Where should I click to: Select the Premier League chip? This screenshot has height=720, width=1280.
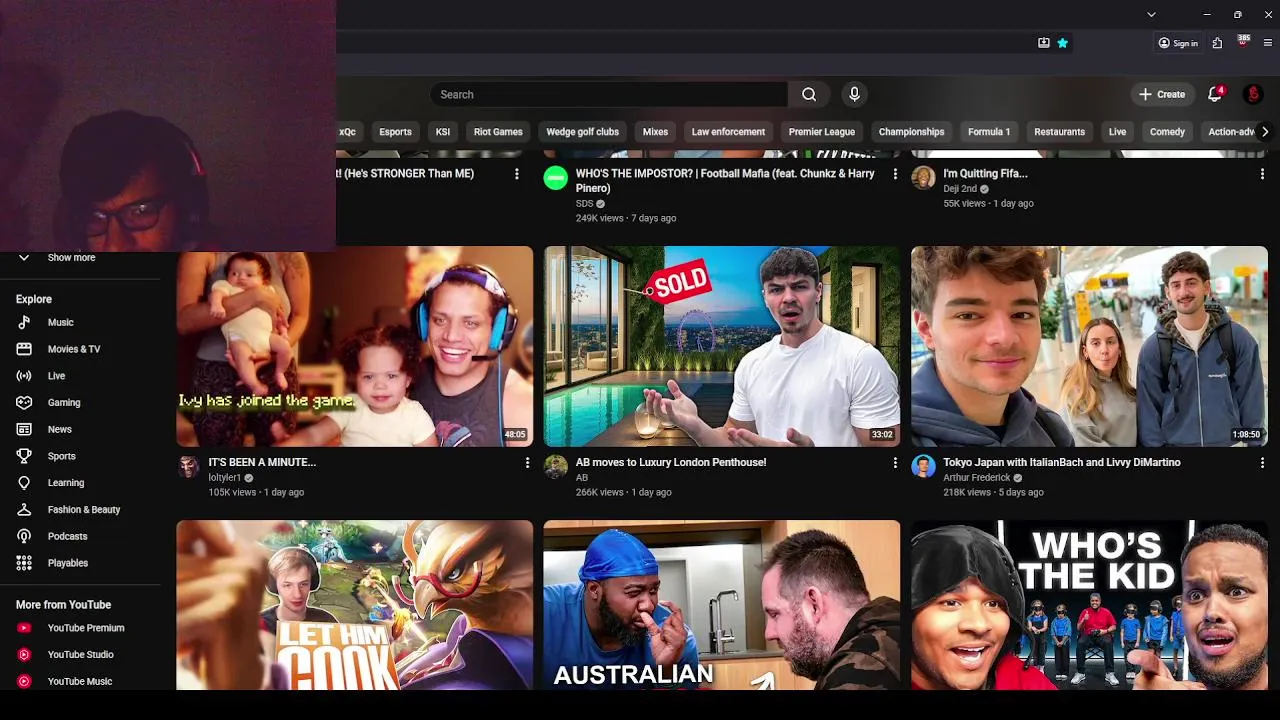pyautogui.click(x=821, y=132)
